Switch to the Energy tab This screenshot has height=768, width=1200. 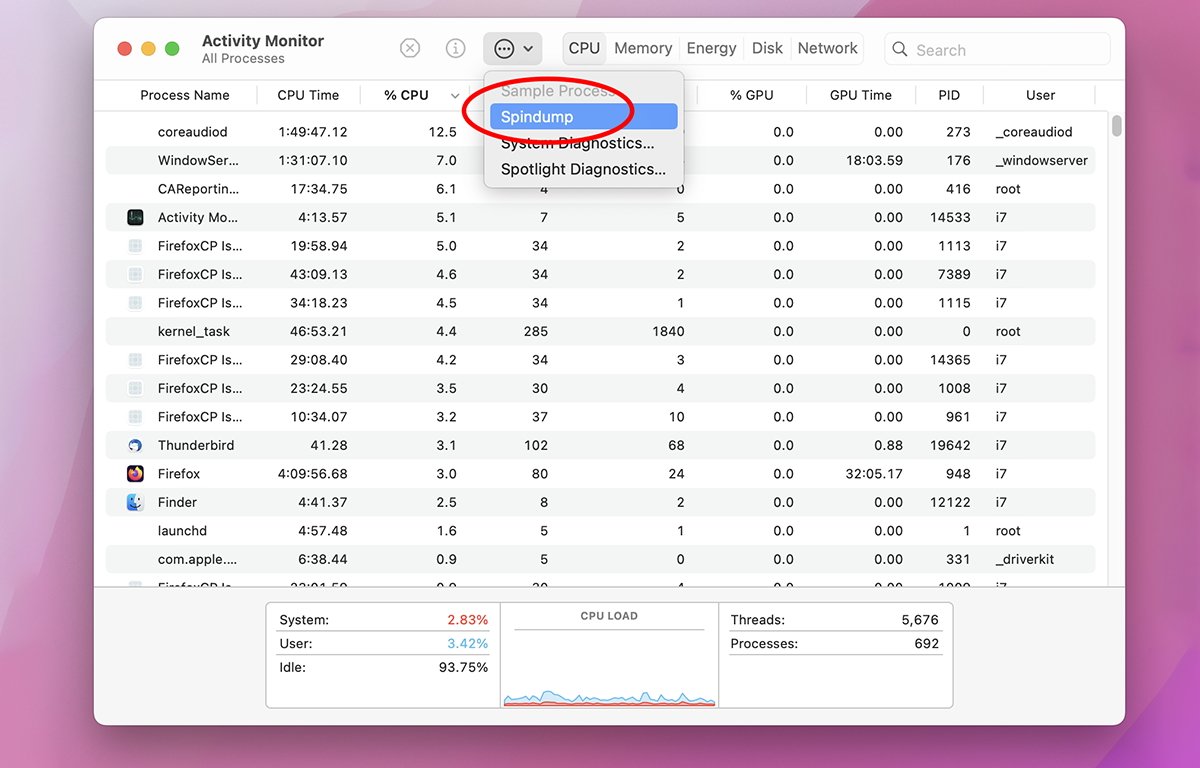tap(711, 48)
